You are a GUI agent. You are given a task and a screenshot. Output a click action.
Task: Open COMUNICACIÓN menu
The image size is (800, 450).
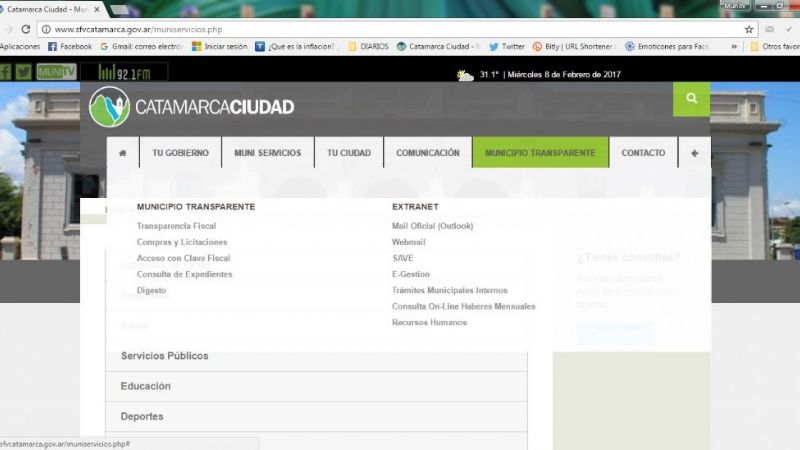428,153
